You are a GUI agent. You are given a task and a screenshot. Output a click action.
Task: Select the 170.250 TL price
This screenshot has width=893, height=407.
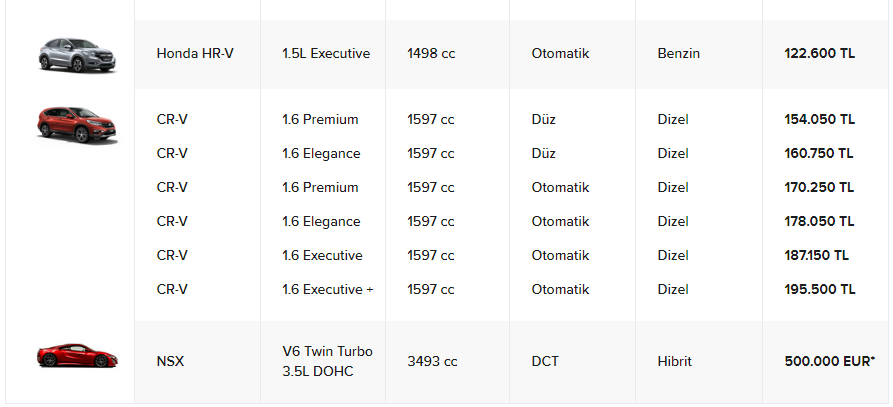pos(819,187)
